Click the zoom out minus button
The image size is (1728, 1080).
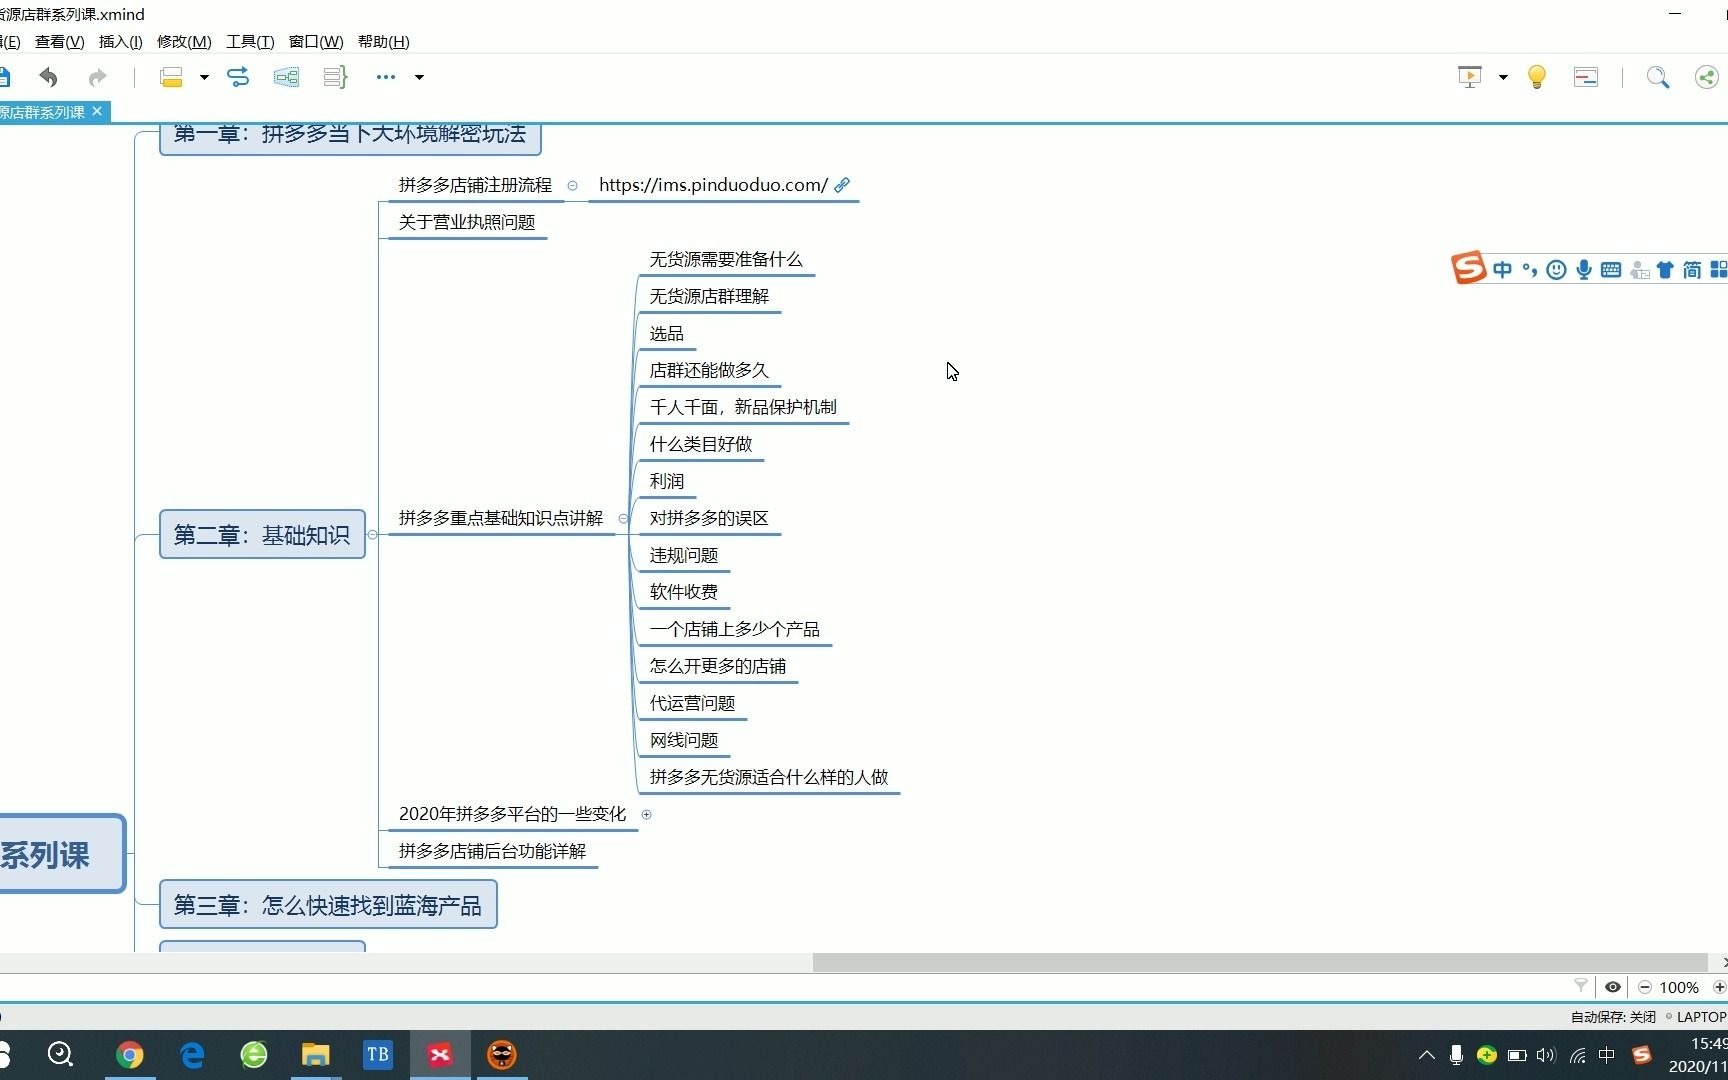[1645, 987]
